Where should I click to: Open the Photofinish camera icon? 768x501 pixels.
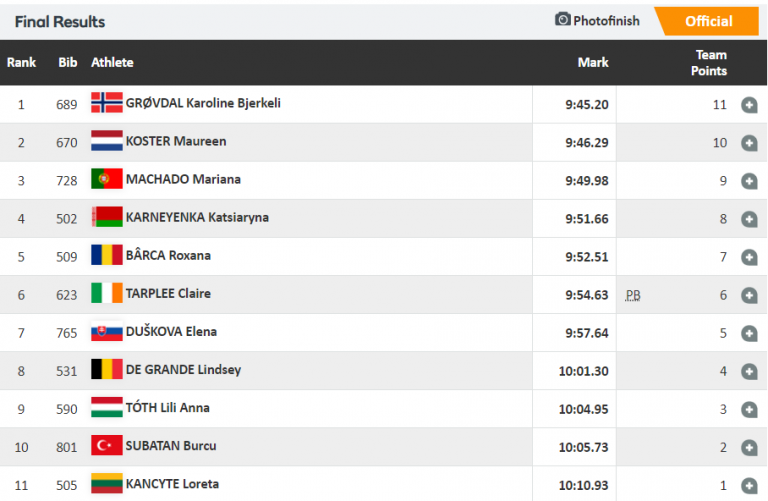click(562, 20)
